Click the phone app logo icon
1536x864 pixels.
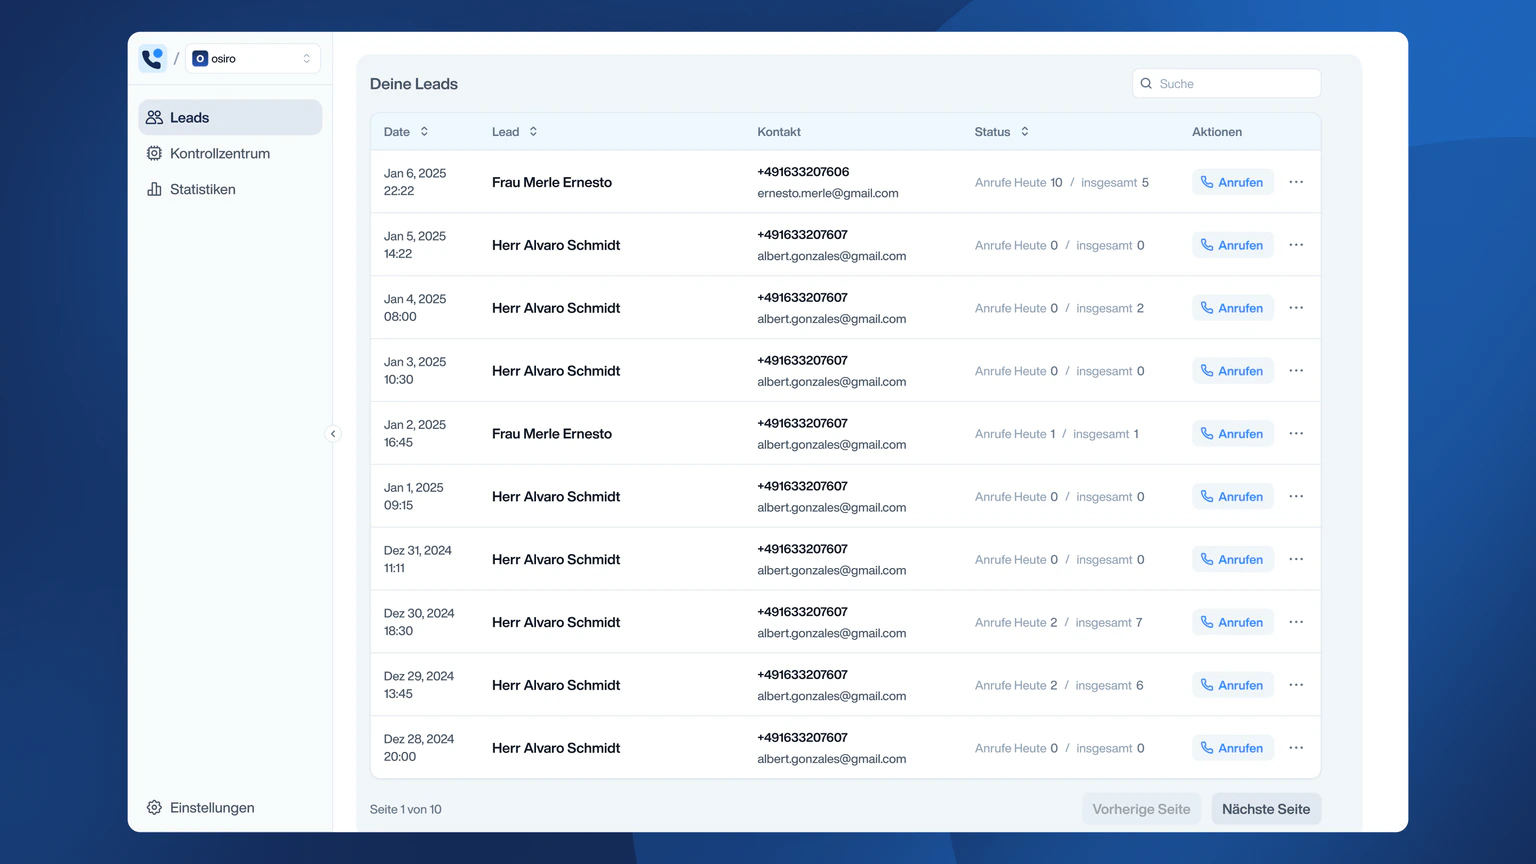tap(152, 58)
